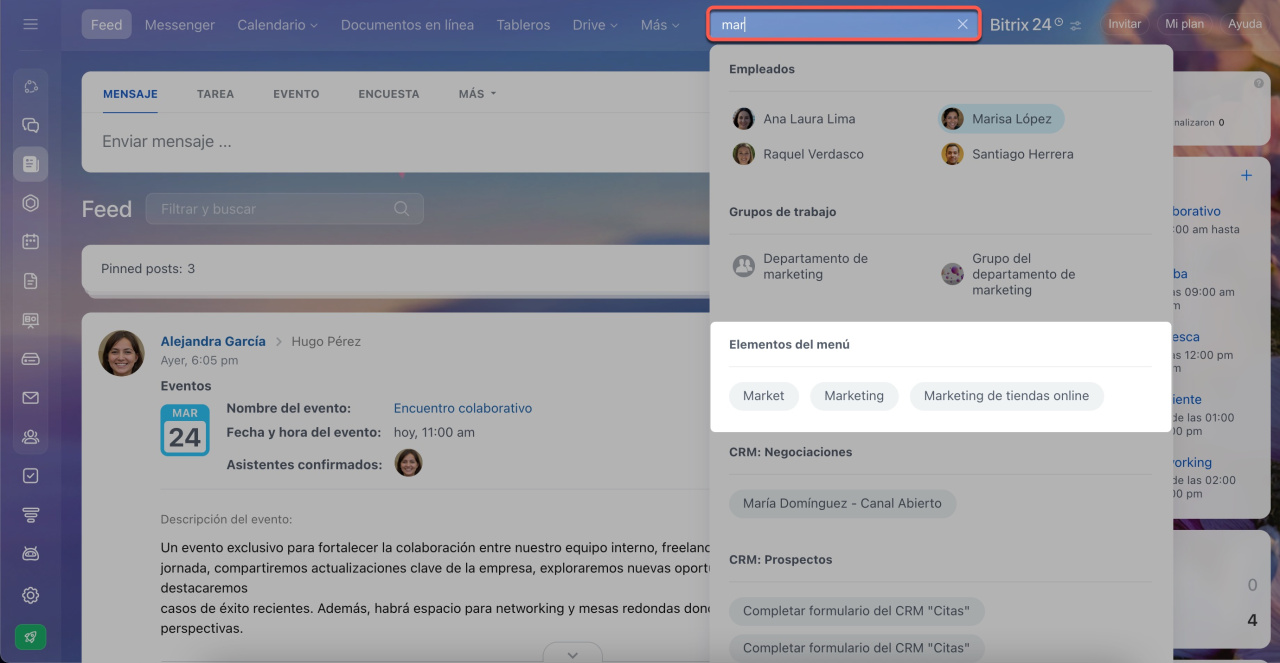Click the Ayuda button
The height and width of the screenshot is (663, 1280).
coord(1245,24)
